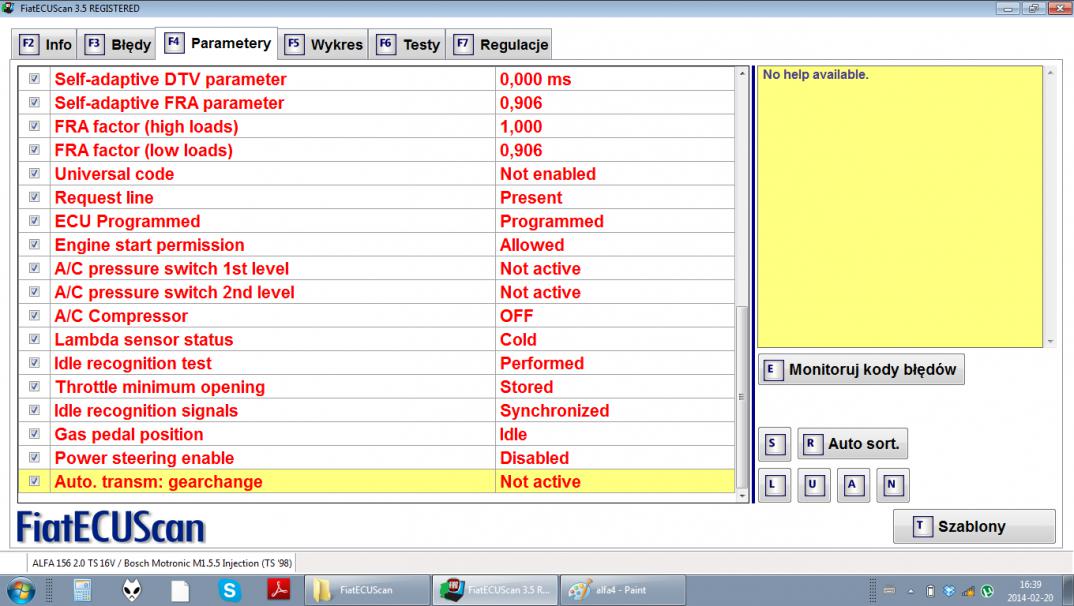Click help panel scroll down arrow
The width and height of the screenshot is (1074, 606).
coord(1050,341)
